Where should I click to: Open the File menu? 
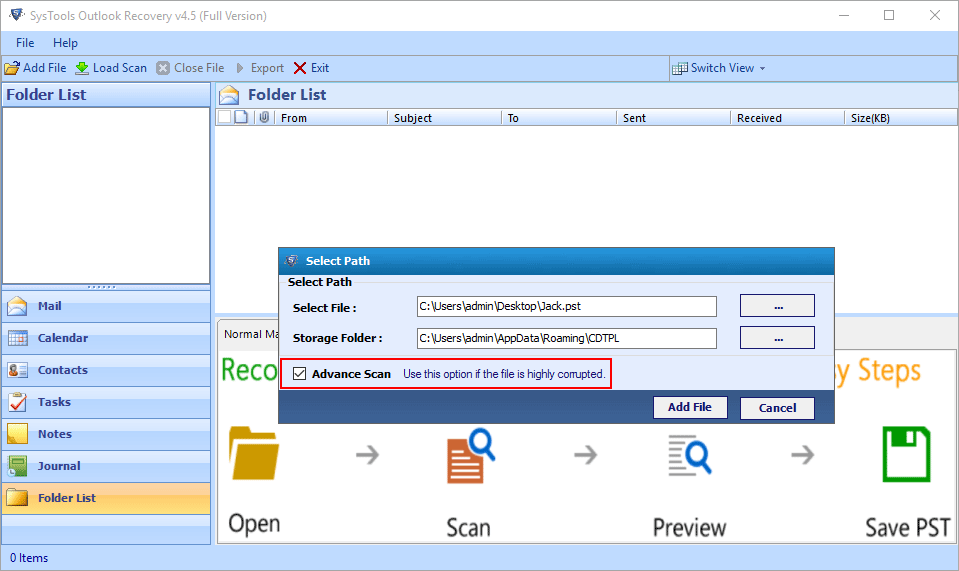[x=25, y=43]
